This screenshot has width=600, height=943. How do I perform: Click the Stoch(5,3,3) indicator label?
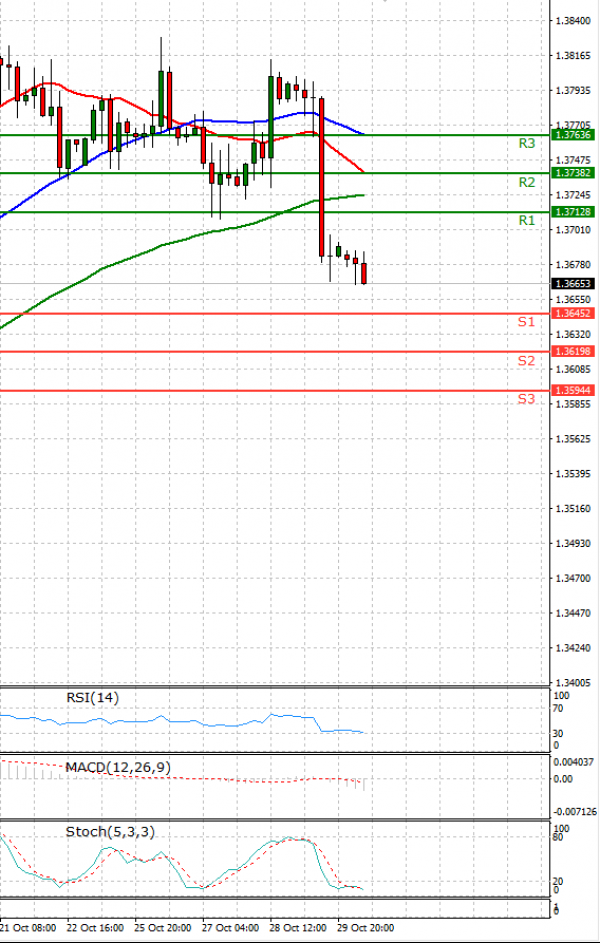point(110,832)
